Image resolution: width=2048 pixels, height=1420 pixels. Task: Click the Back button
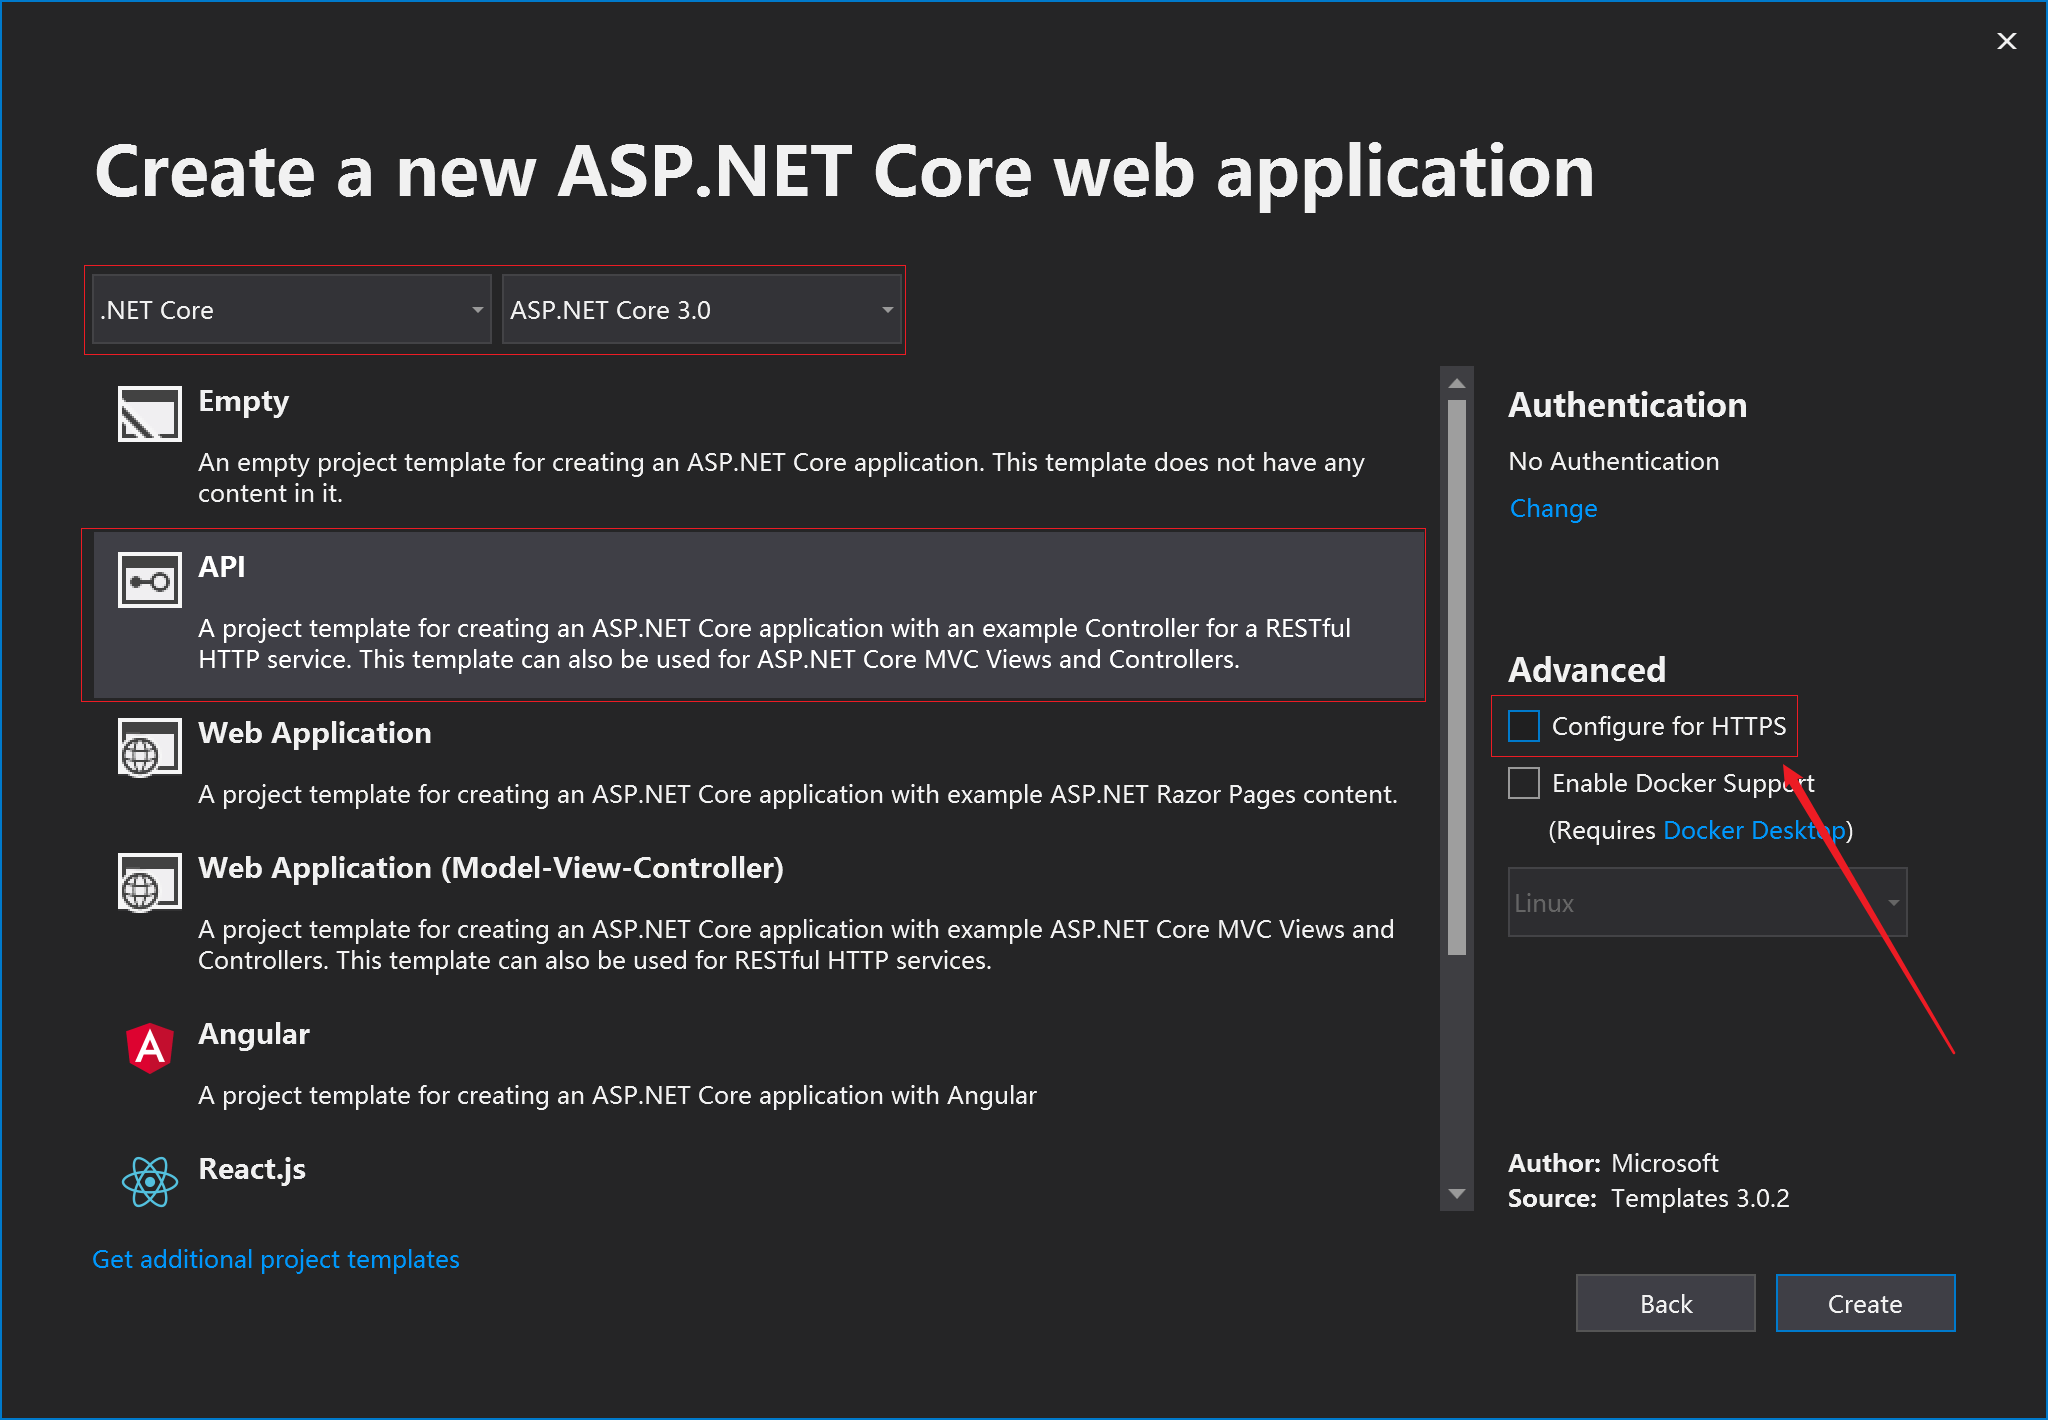[x=1665, y=1304]
